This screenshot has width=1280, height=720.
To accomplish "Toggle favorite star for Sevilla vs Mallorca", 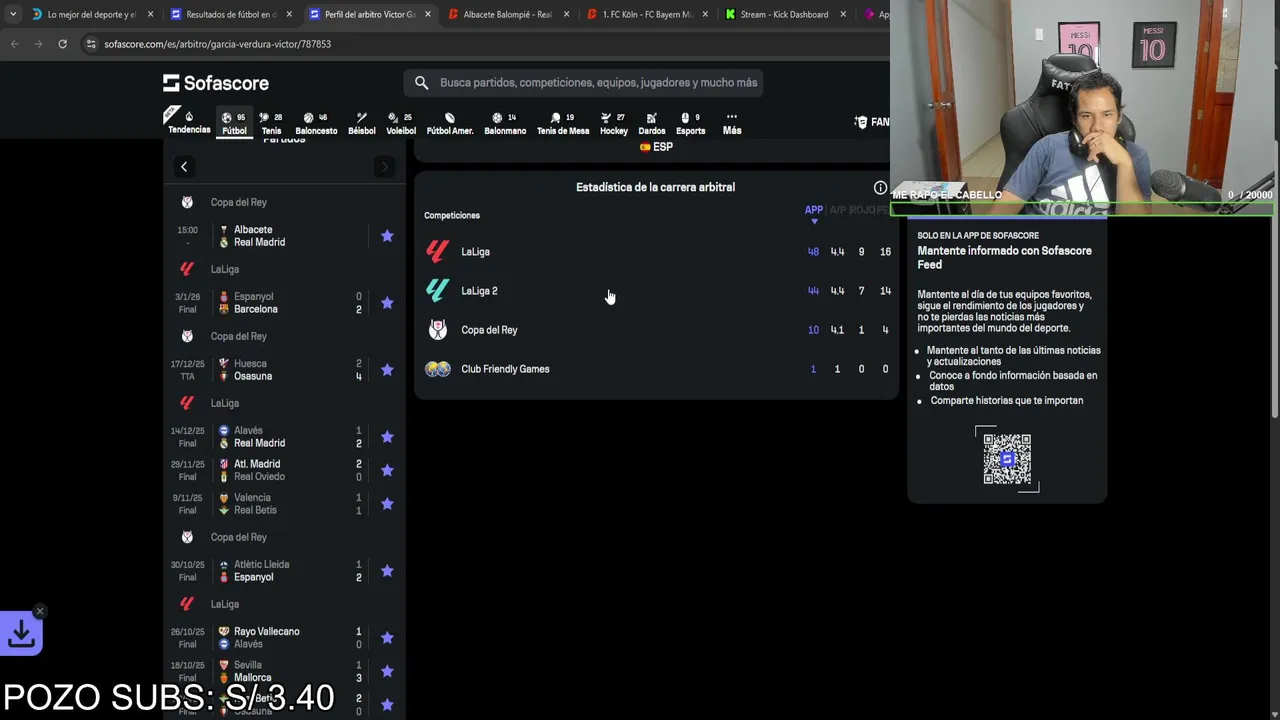I will 387,671.
